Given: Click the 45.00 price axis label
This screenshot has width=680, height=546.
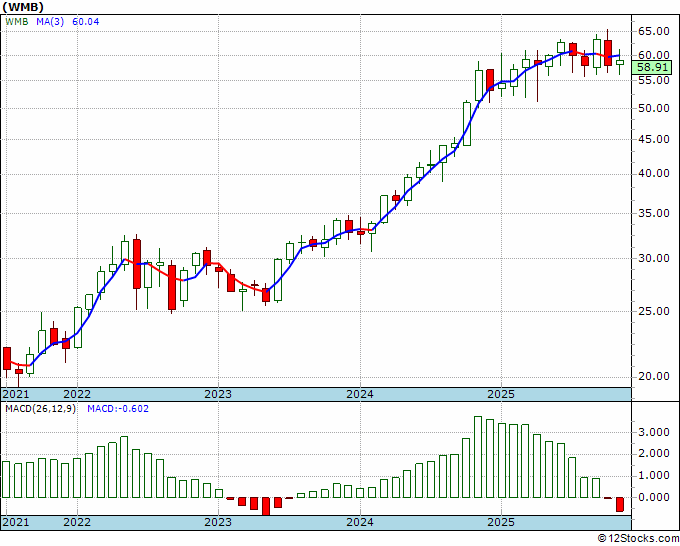Looking at the screenshot, I should click(x=654, y=139).
